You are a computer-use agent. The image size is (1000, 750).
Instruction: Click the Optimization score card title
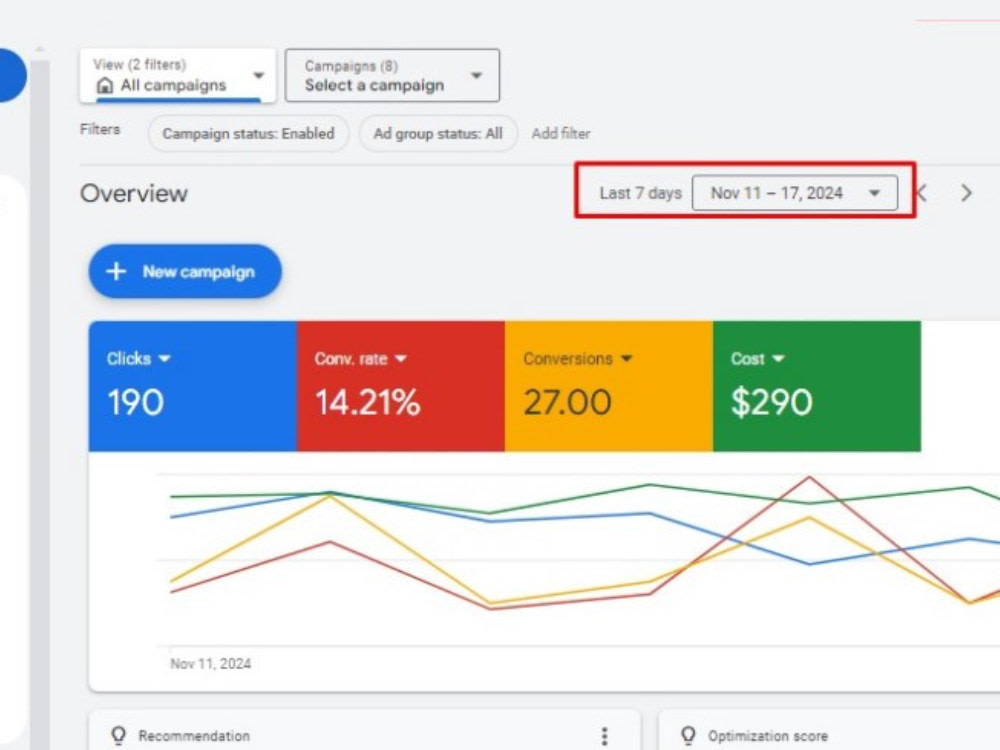tap(768, 736)
